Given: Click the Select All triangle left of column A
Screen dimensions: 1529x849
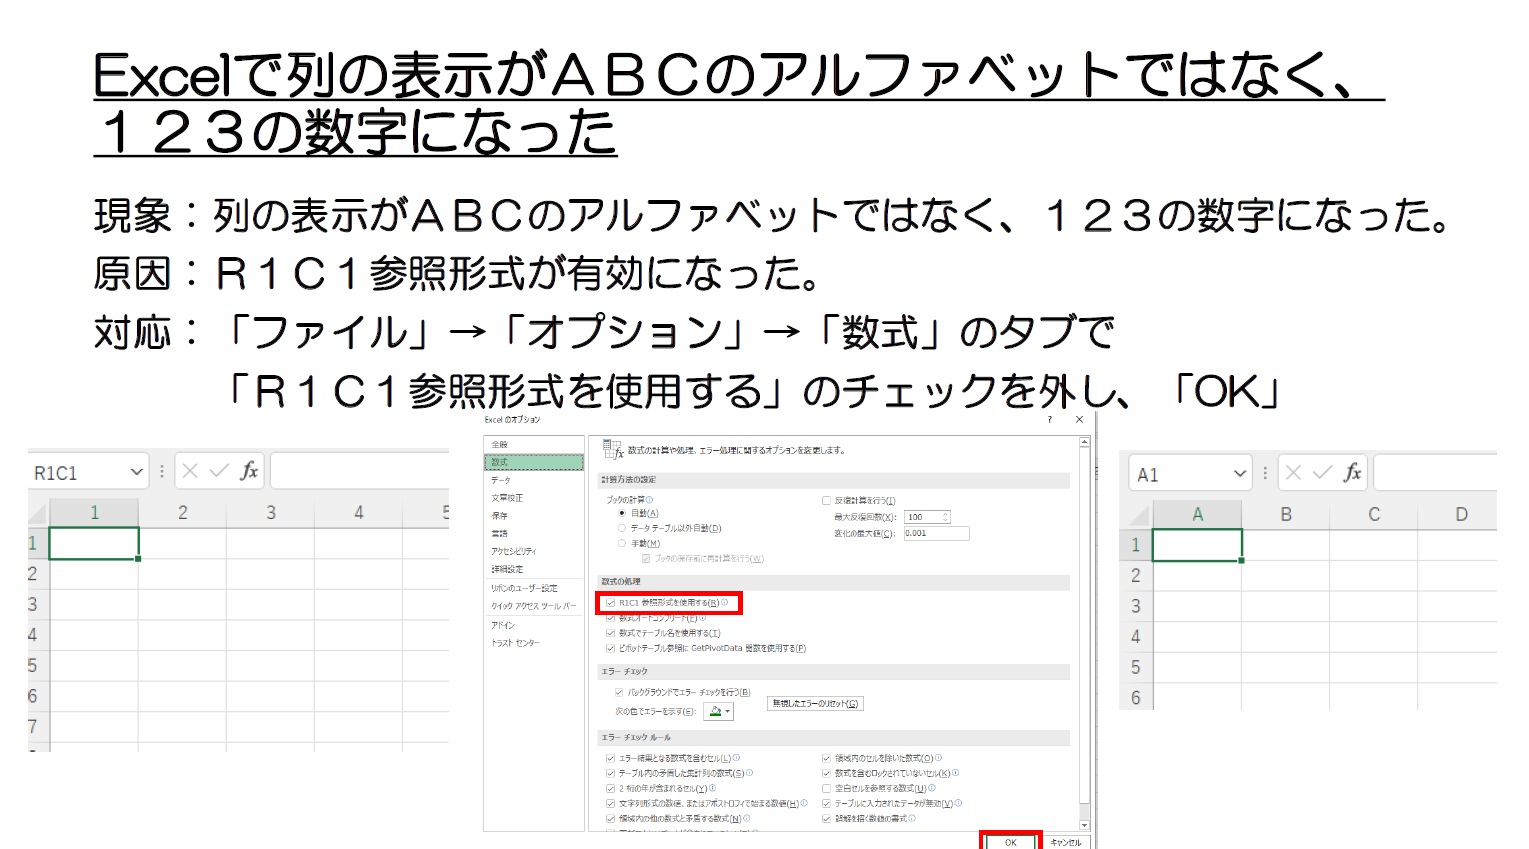Looking at the screenshot, I should 1138,516.
